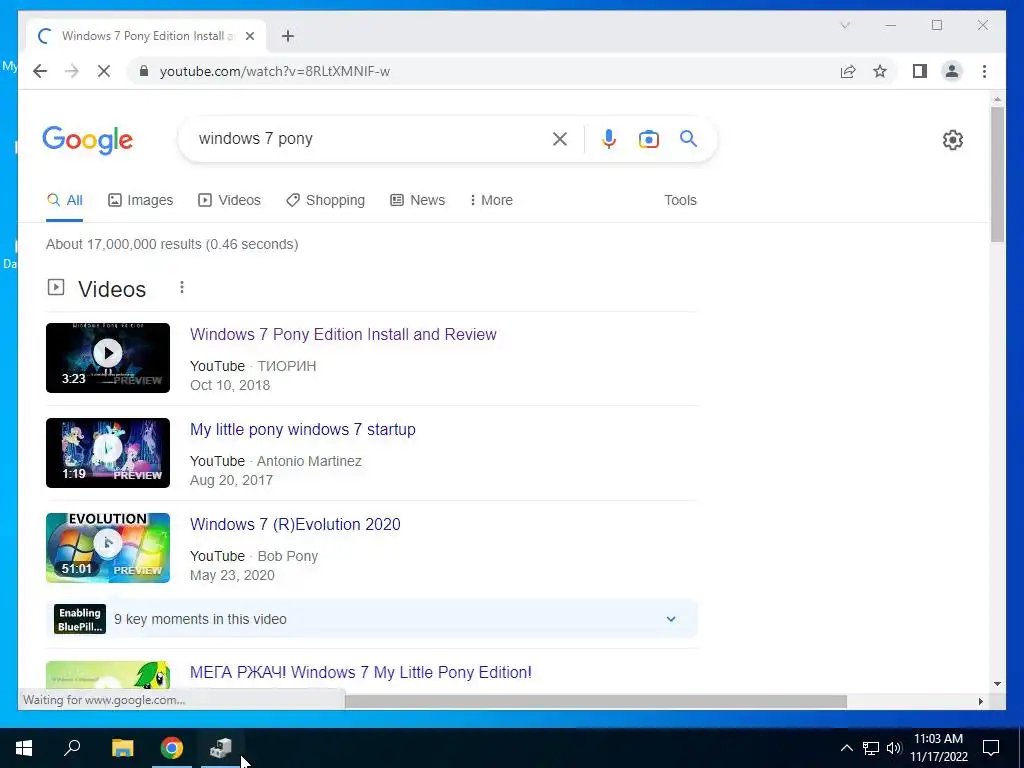Click the horizontal scrollbar thumb
Viewport: 1024px width, 768px height.
596,701
